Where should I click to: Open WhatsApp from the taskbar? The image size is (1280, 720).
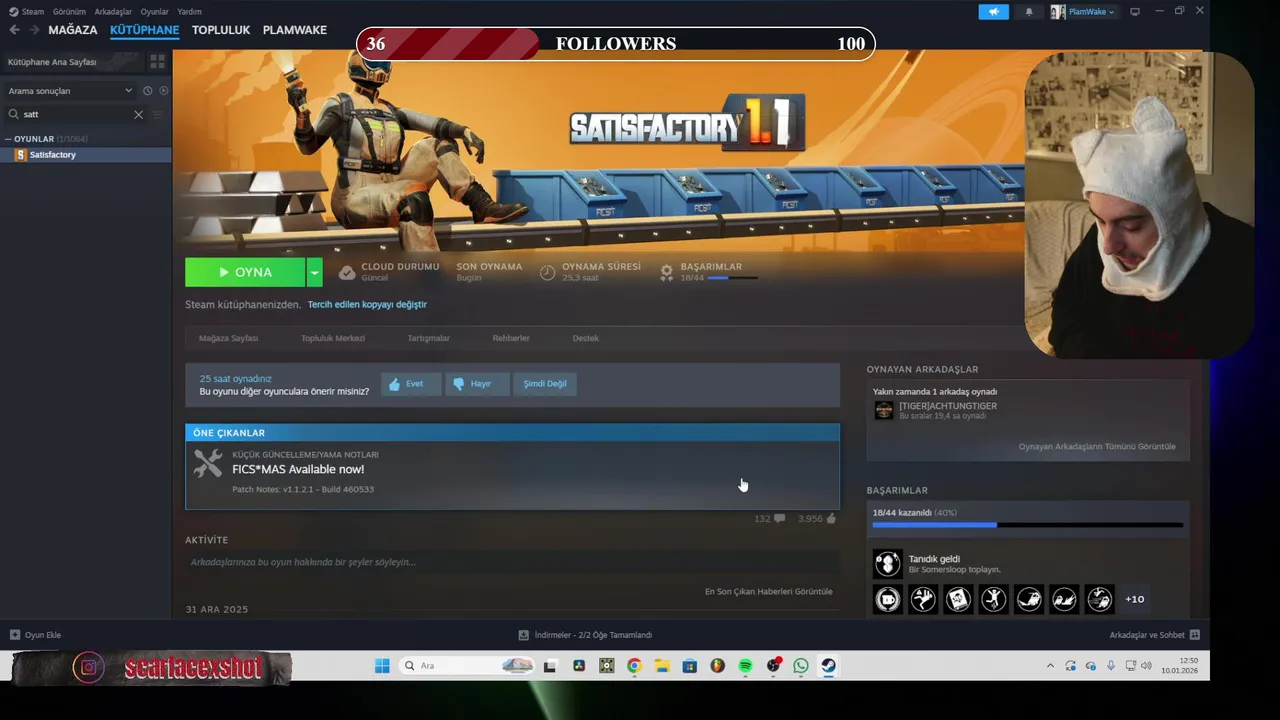tap(801, 666)
